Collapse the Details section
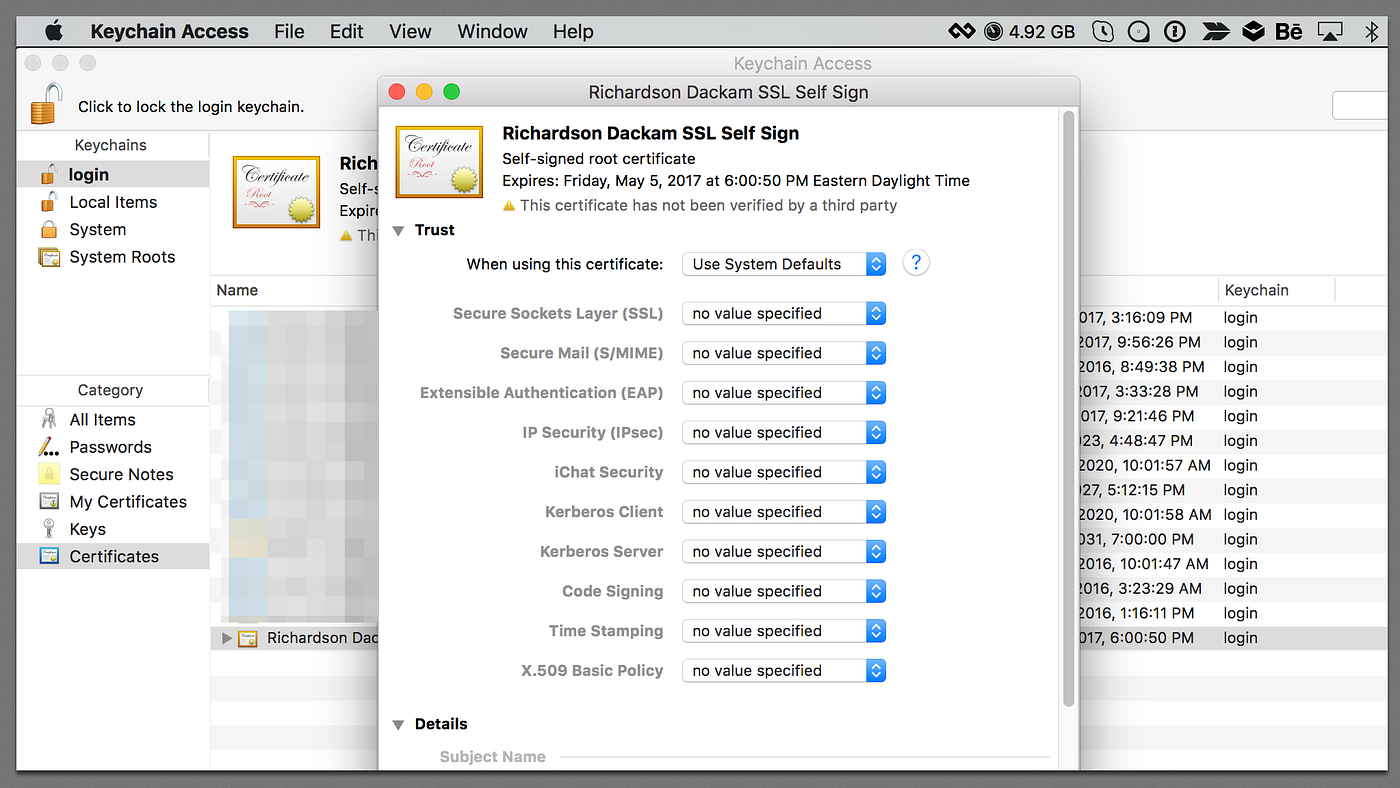 [398, 724]
